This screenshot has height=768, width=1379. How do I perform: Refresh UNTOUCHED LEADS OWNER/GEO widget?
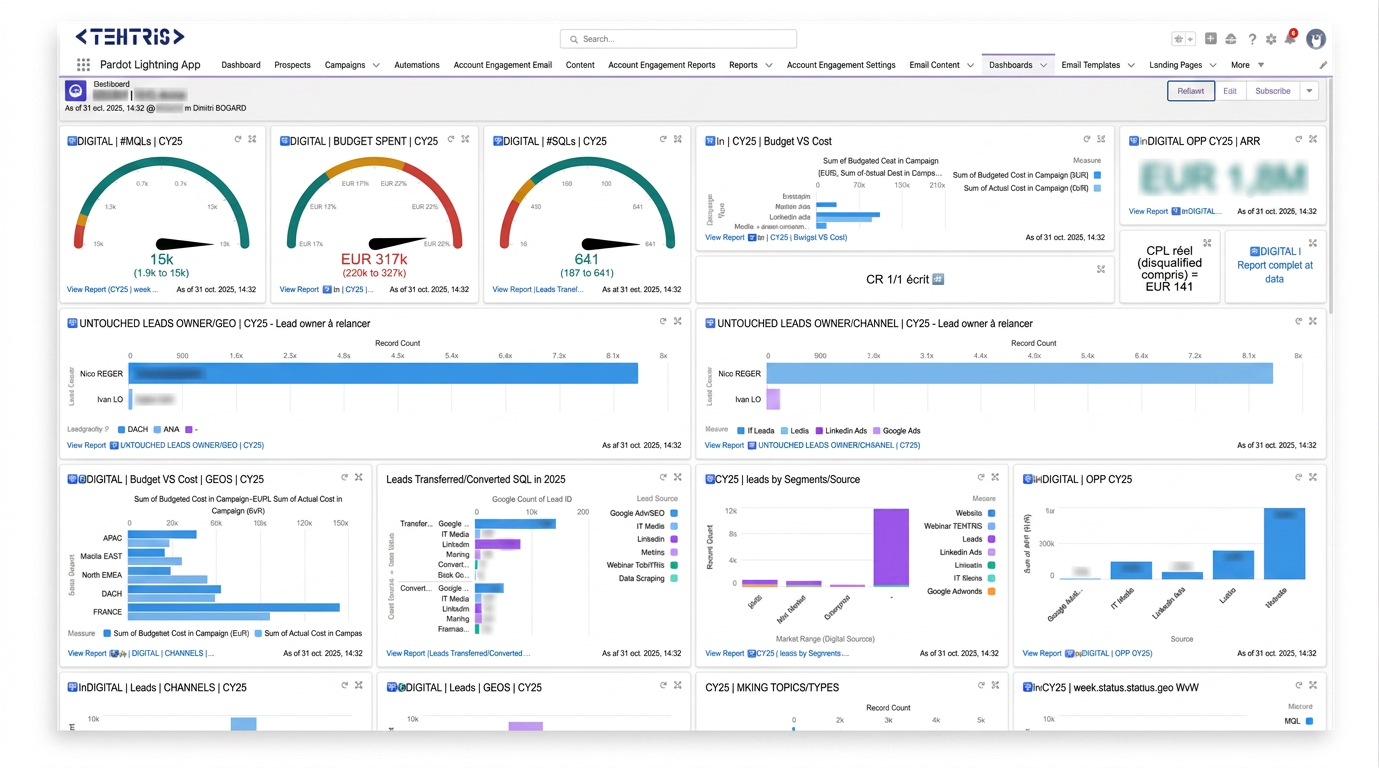point(663,322)
